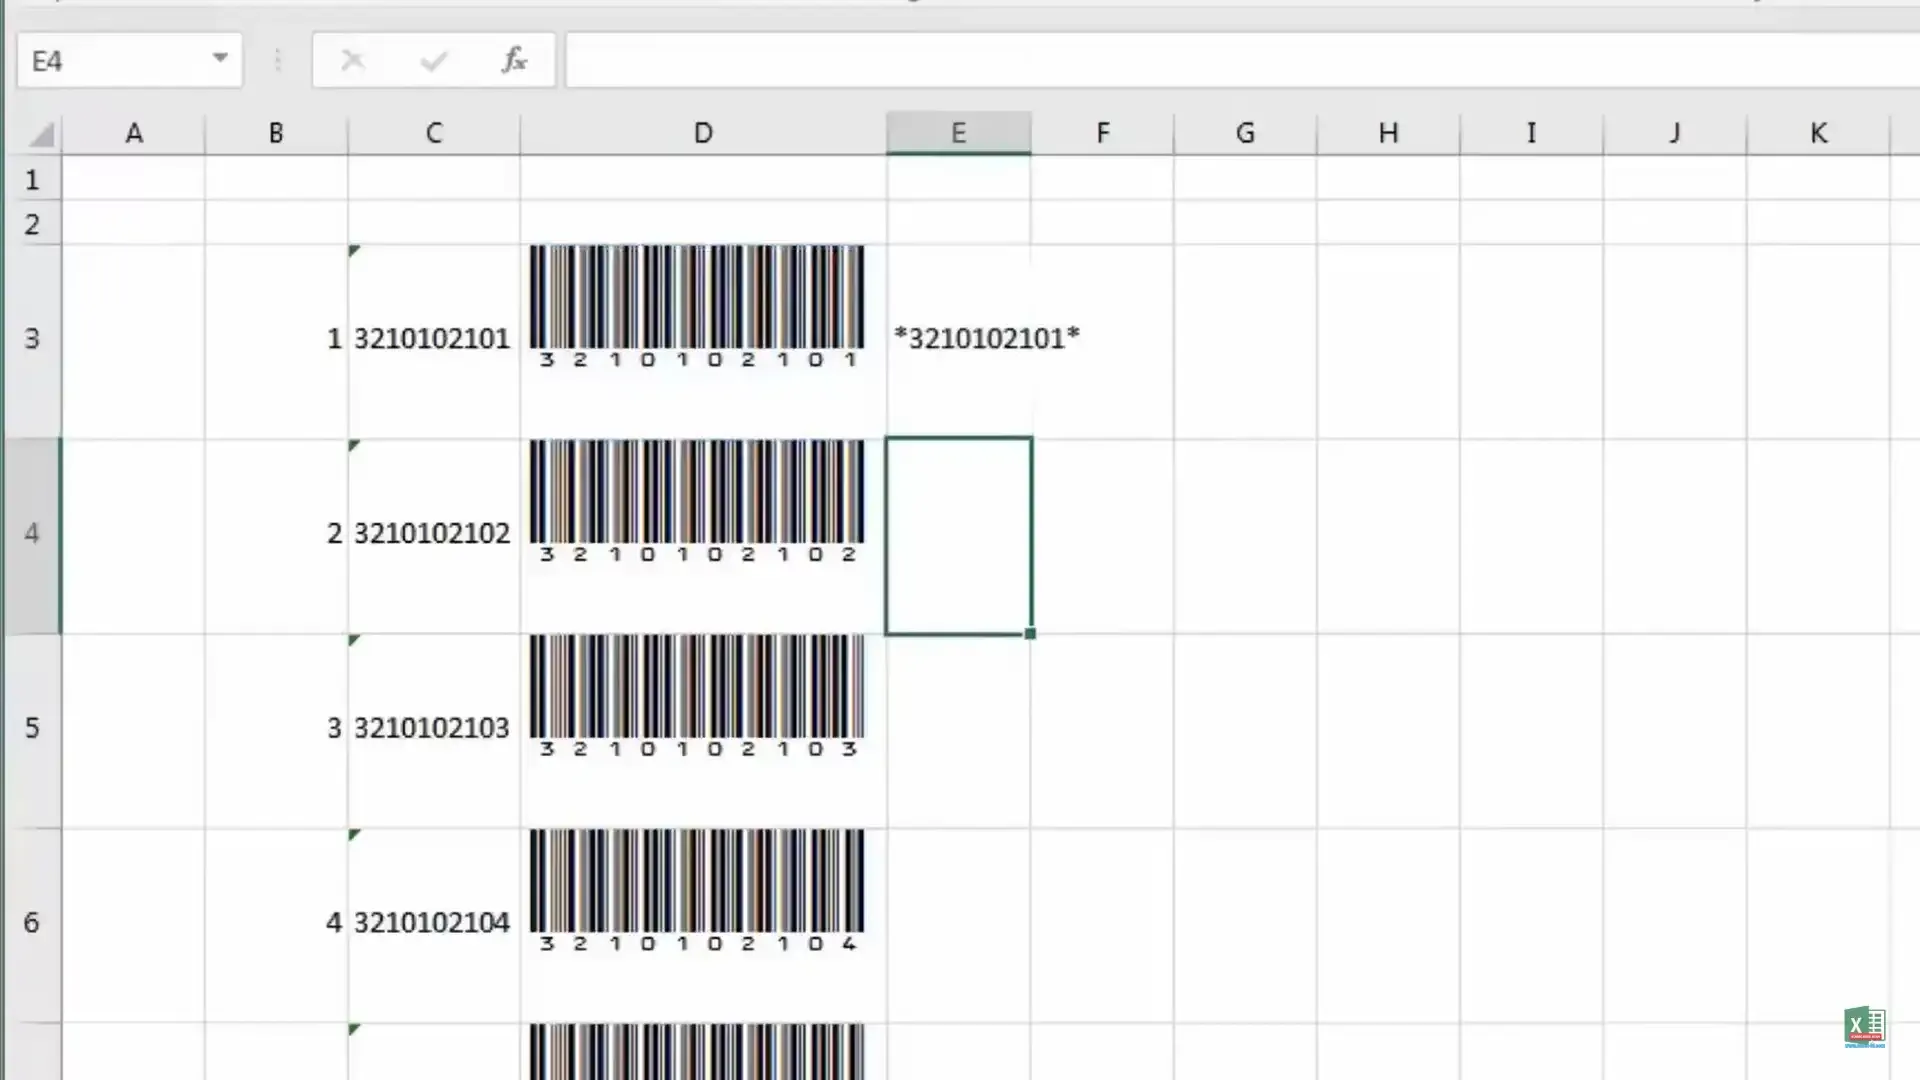Click cell containing 3210102103
1920x1080 pixels.
pos(434,729)
